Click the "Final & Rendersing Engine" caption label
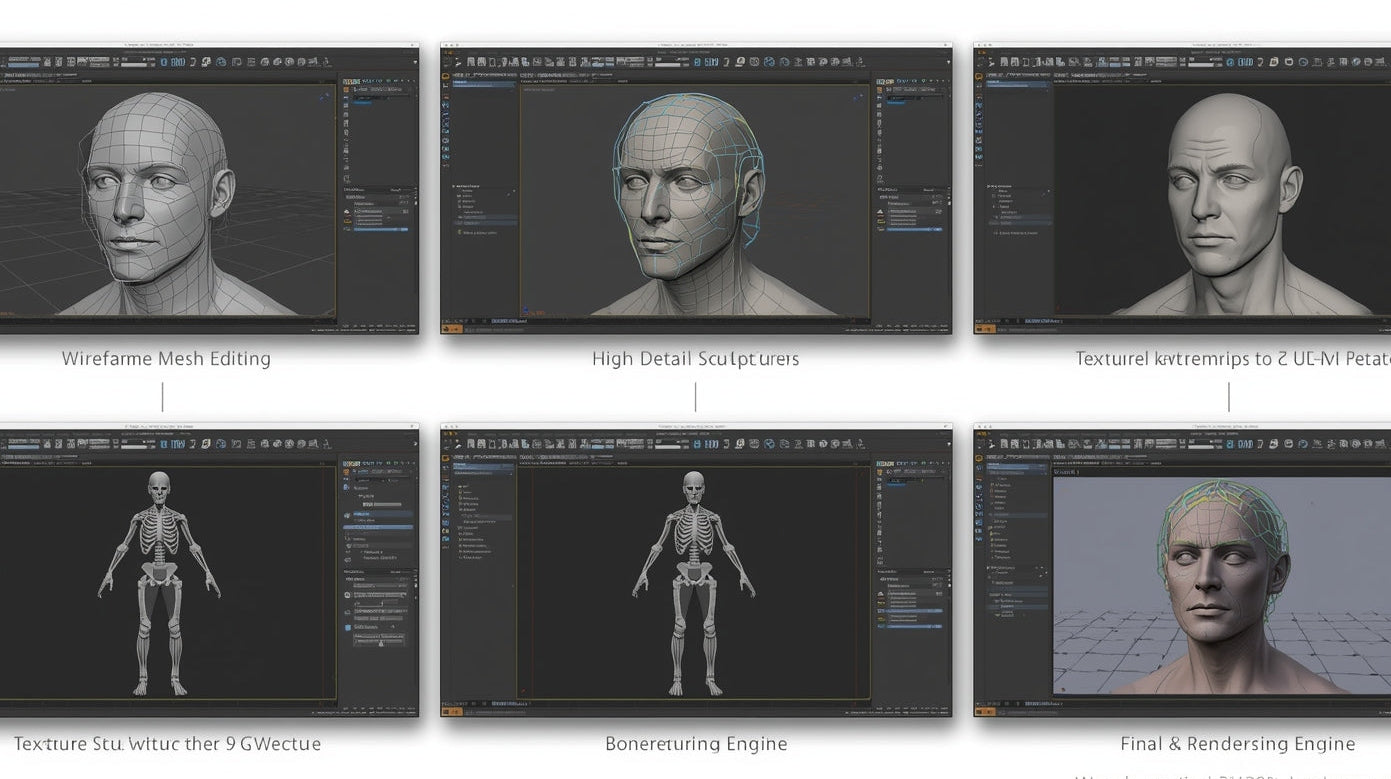This screenshot has width=1391, height=779. [1237, 744]
